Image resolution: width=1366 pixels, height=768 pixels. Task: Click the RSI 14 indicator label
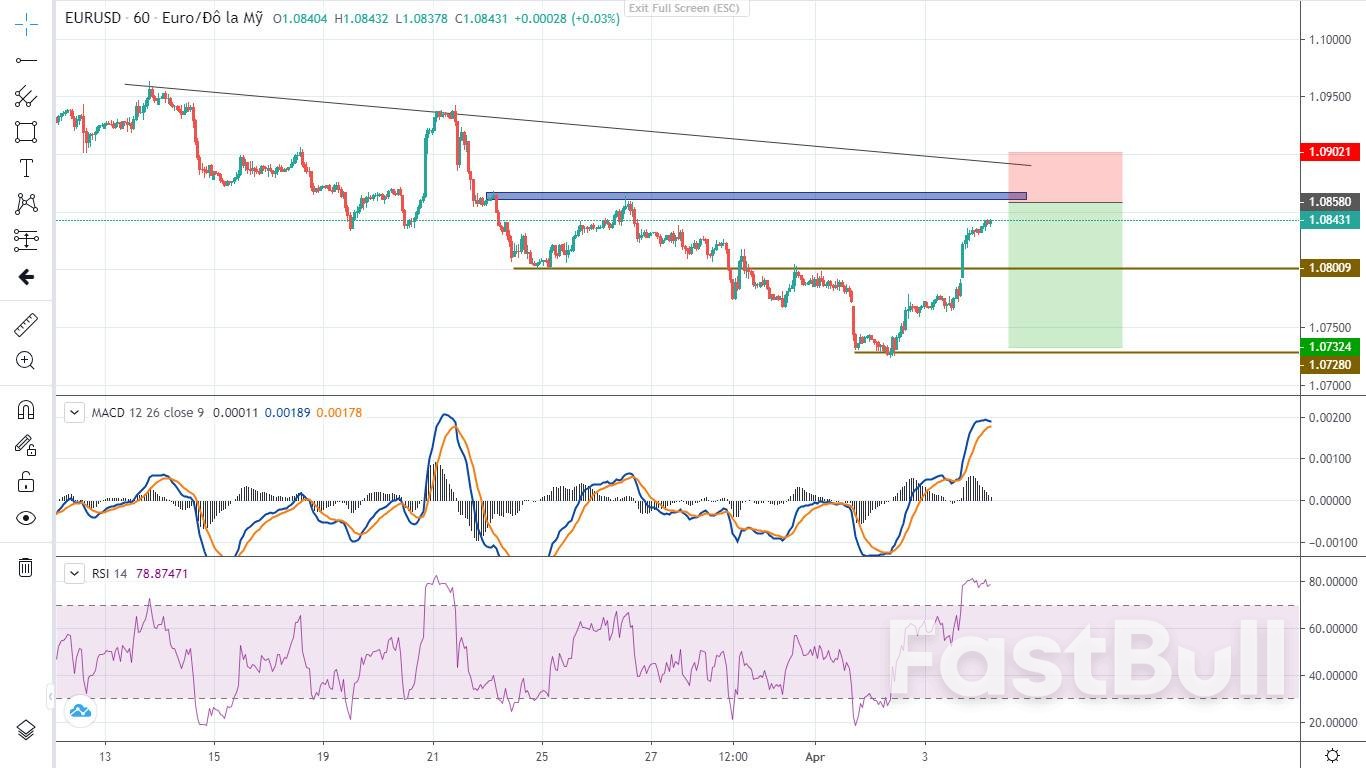pyautogui.click(x=110, y=573)
